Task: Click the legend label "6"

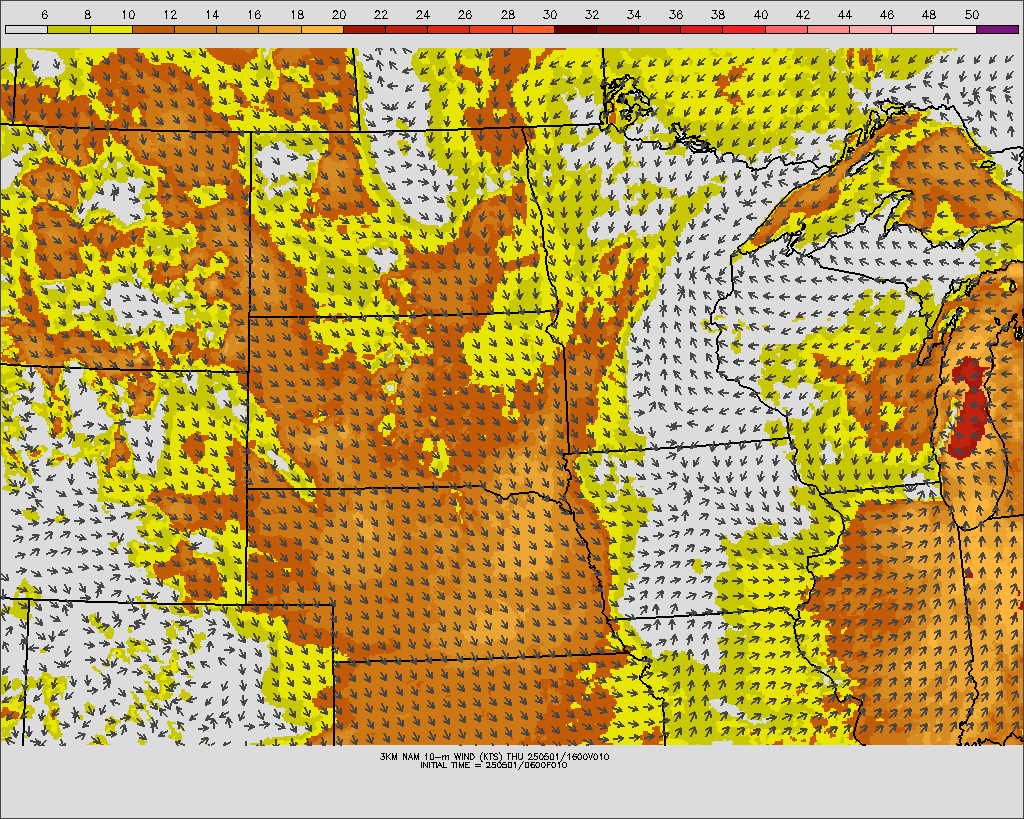Action: (44, 14)
